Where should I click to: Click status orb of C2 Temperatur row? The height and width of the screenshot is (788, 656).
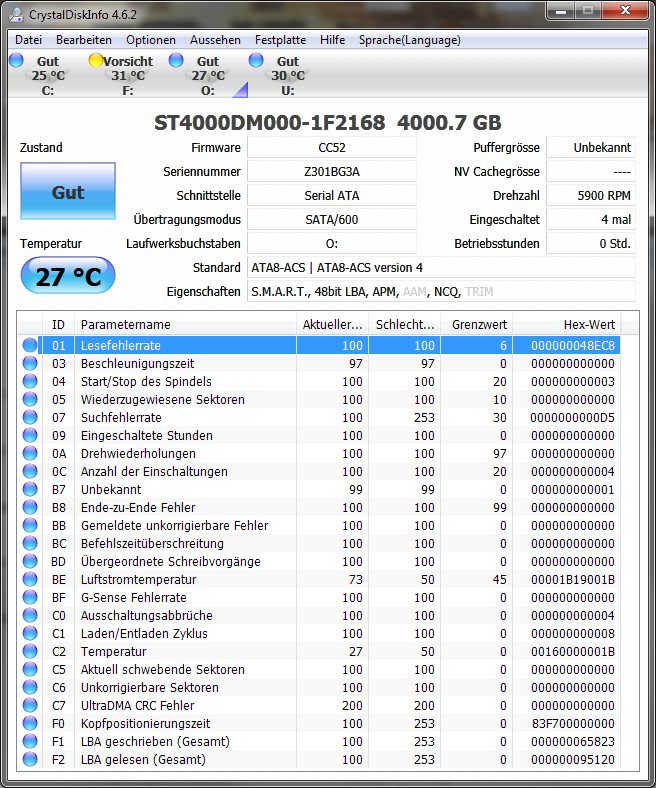click(x=30, y=651)
